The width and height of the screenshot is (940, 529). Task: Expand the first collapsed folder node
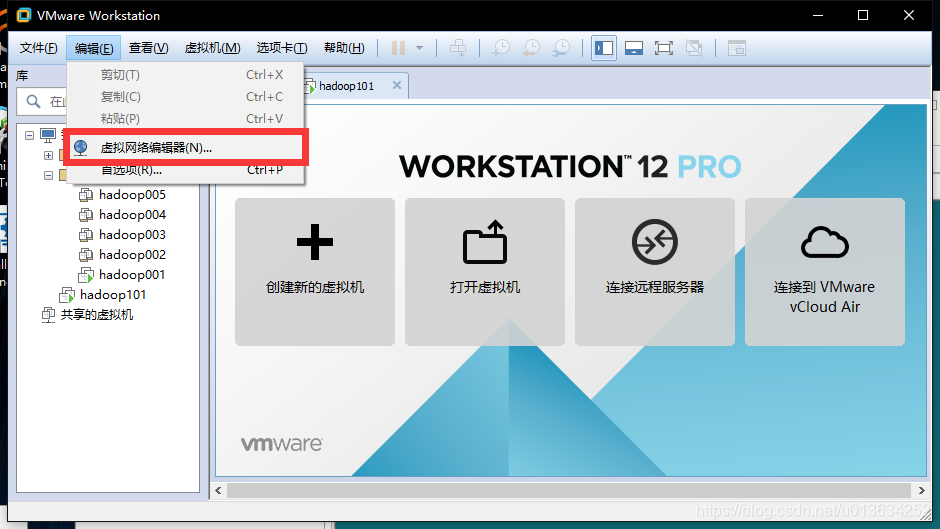pos(49,155)
